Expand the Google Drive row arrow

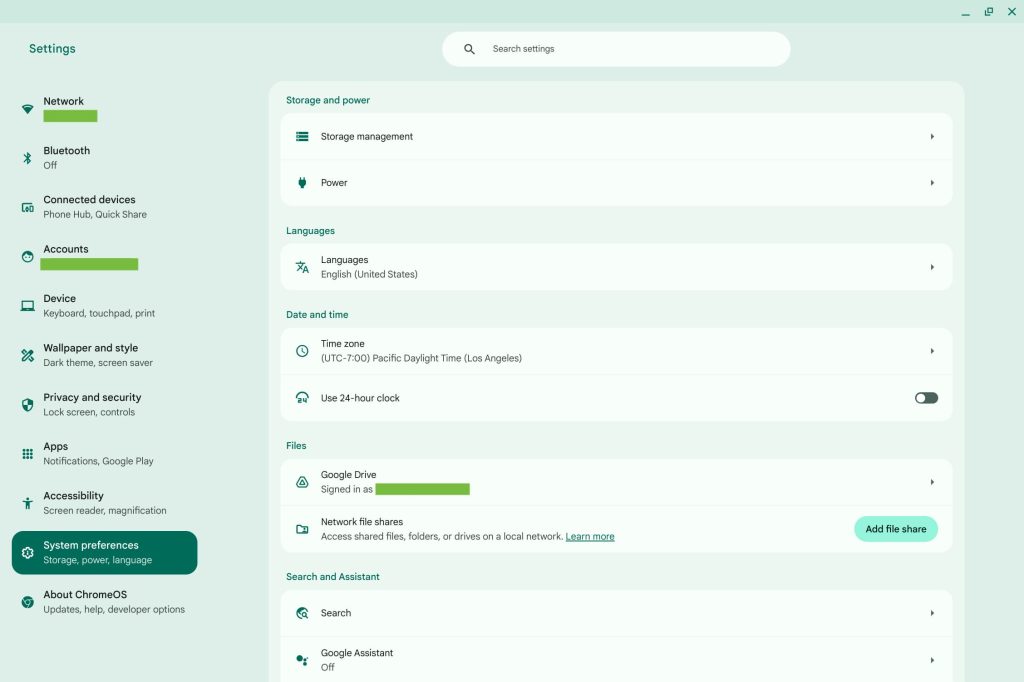click(x=932, y=482)
